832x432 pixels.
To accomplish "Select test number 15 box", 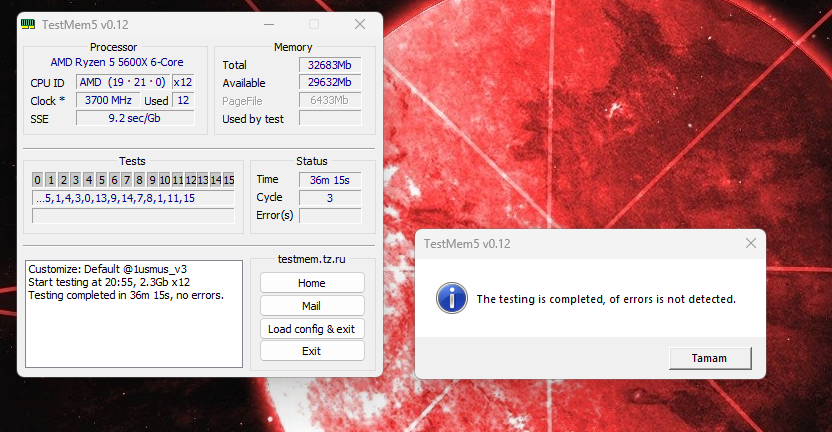I will pyautogui.click(x=228, y=180).
